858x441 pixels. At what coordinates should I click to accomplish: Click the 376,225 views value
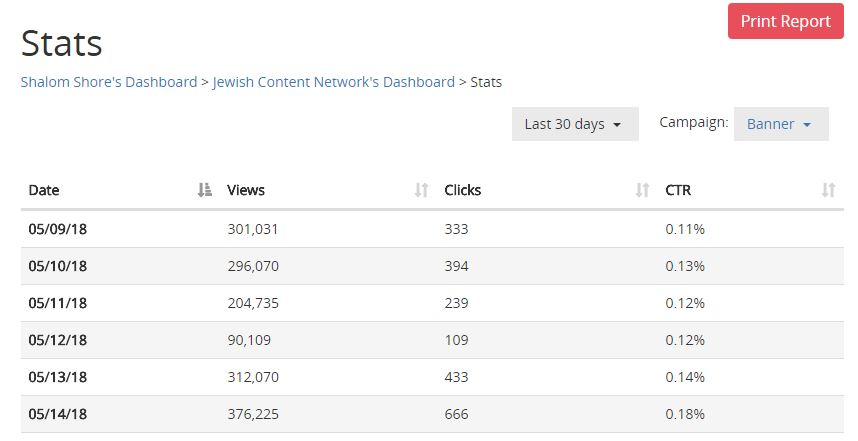click(x=253, y=414)
